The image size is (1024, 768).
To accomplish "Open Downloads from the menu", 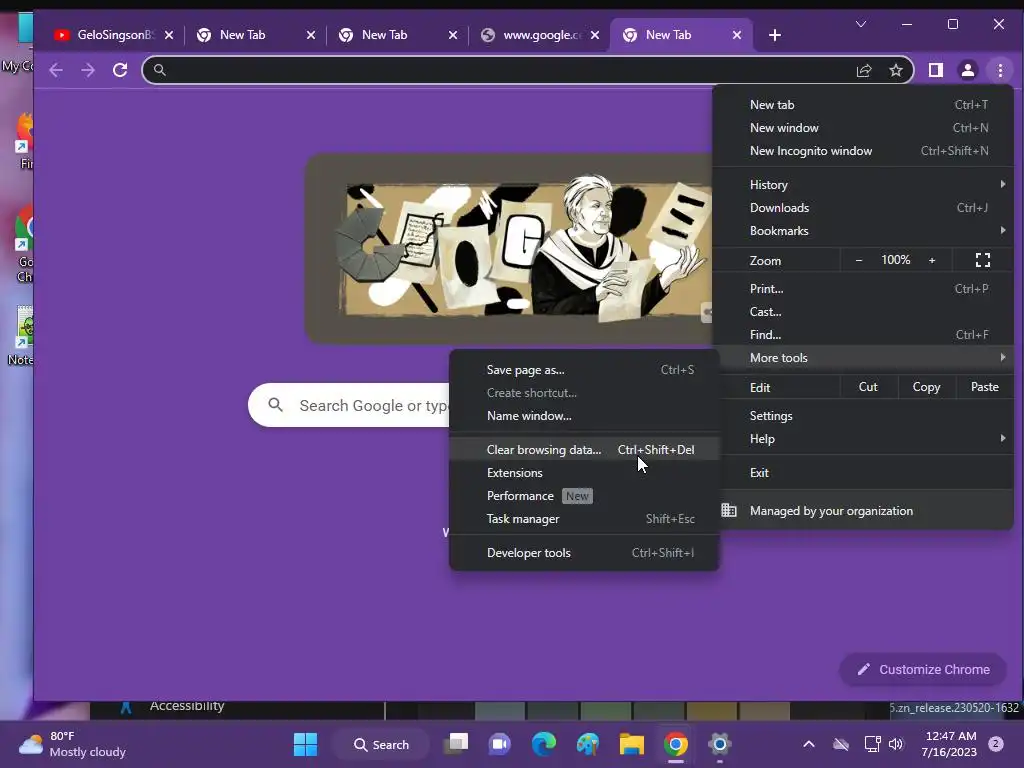I will coord(863,207).
